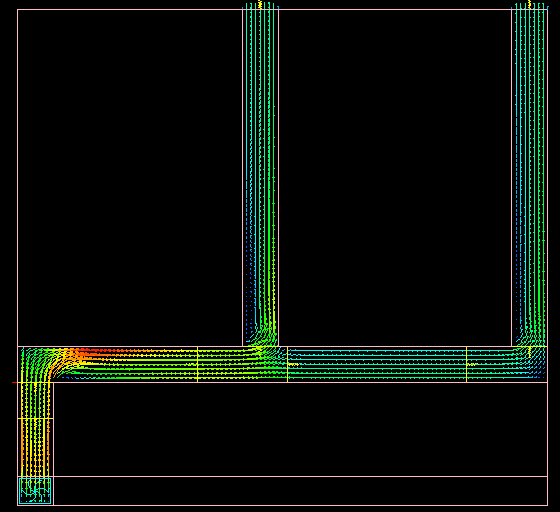Click the red tick marker left of duct
The height and width of the screenshot is (512, 560).
[15, 382]
